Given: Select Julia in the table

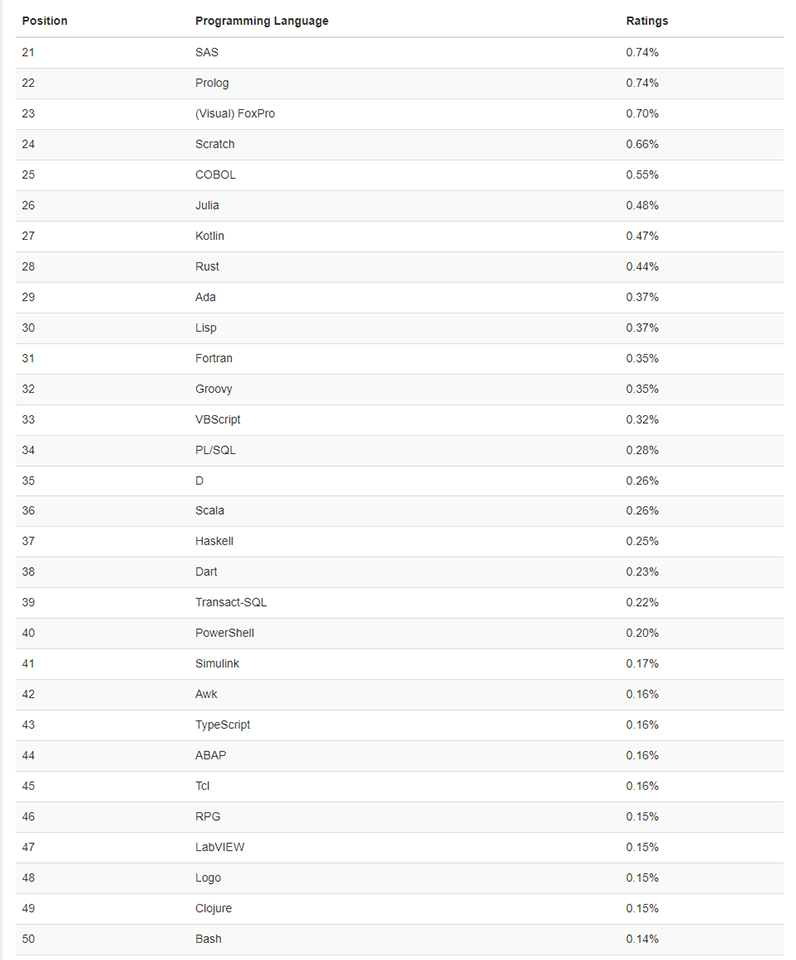Looking at the screenshot, I should point(207,206).
